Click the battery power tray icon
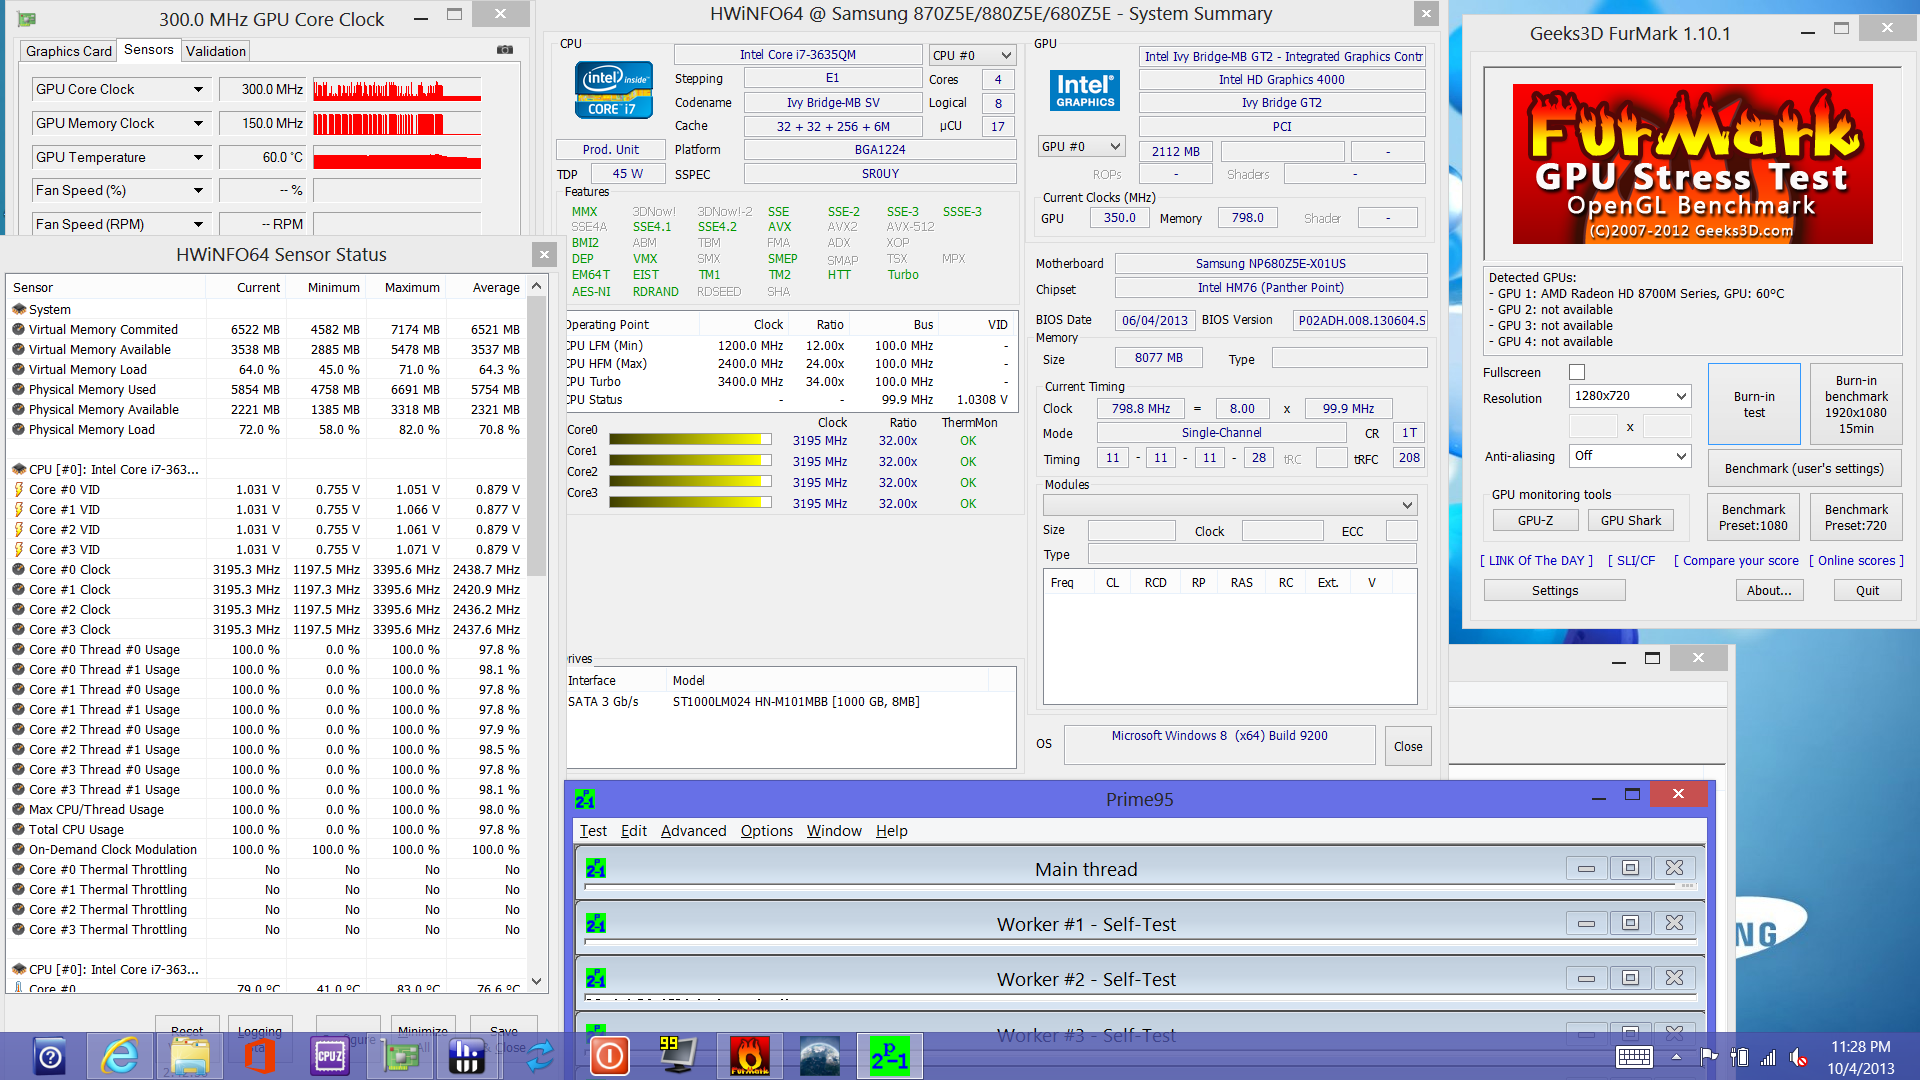This screenshot has height=1080, width=1920. coord(1739,1057)
